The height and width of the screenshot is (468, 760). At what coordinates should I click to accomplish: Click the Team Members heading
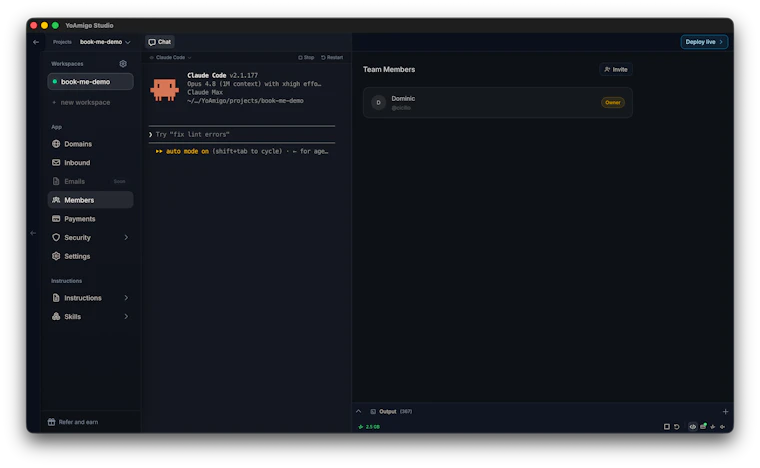389,70
